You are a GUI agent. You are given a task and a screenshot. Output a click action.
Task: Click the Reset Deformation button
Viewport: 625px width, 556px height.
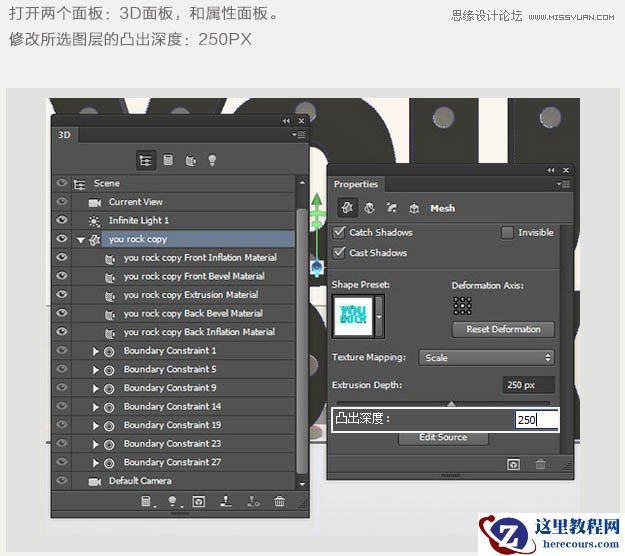click(503, 330)
